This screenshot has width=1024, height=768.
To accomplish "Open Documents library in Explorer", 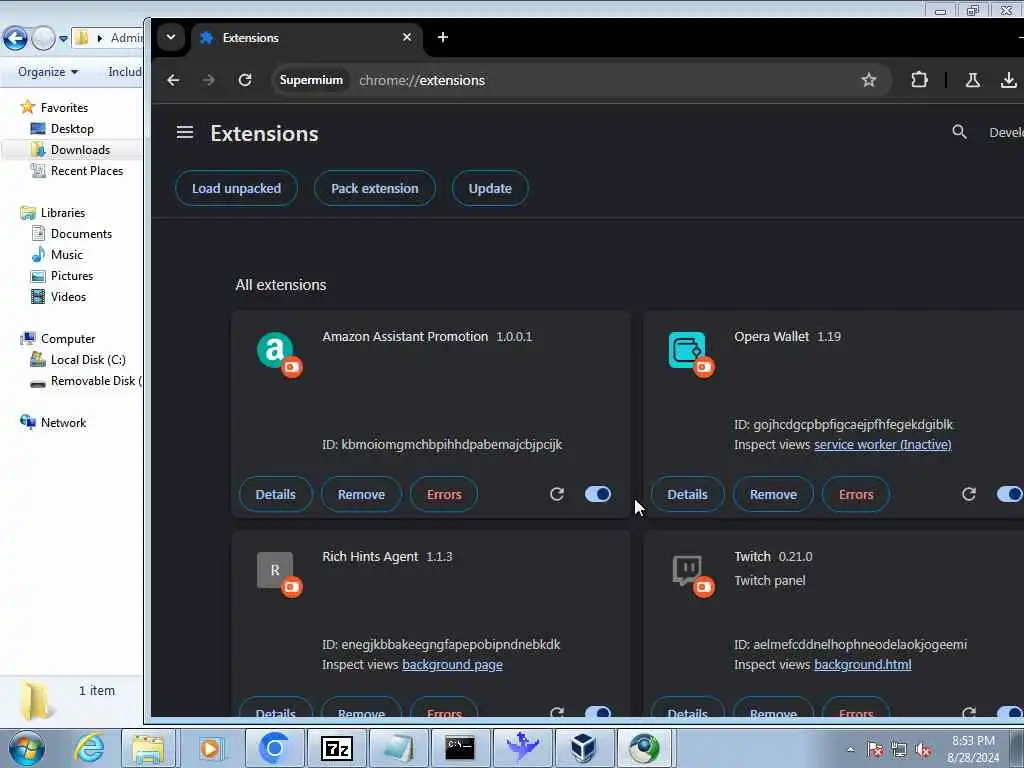I will [72, 234].
